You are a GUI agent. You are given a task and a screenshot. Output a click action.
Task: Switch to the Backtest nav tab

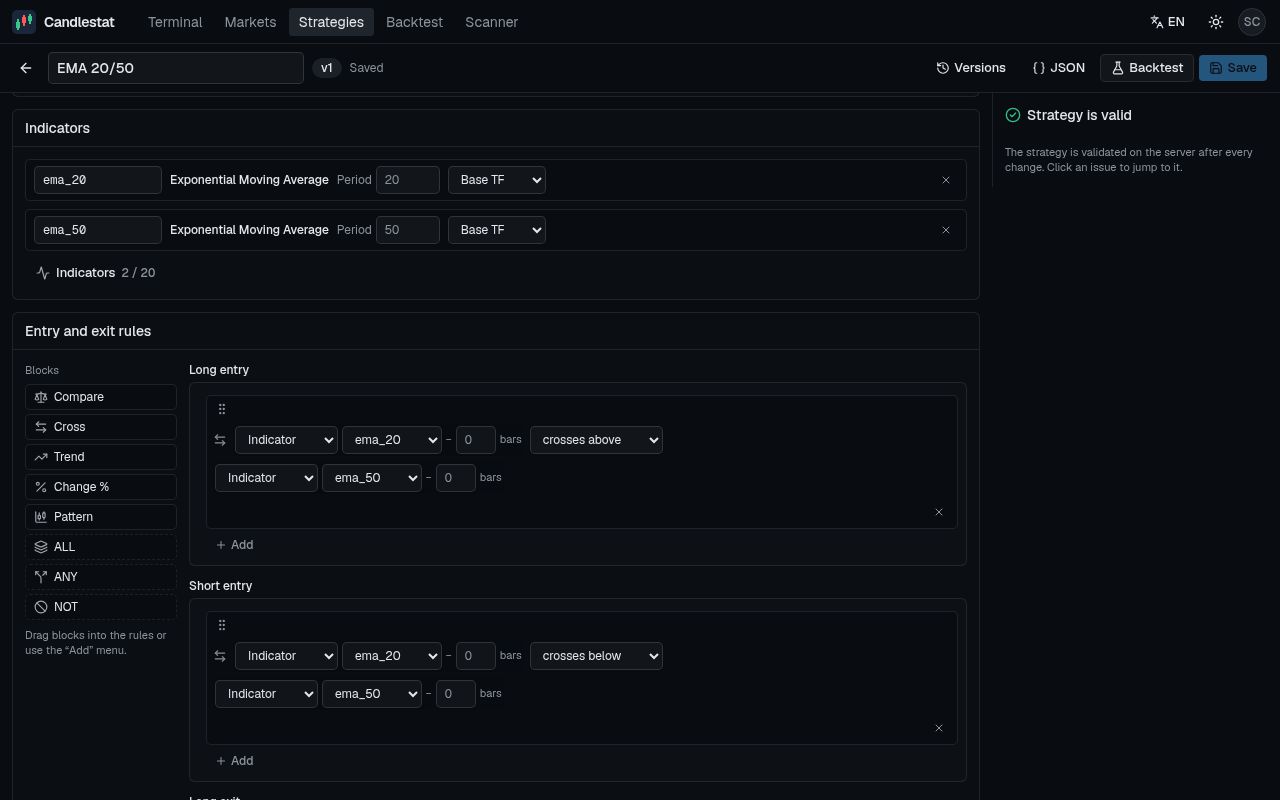(x=414, y=22)
